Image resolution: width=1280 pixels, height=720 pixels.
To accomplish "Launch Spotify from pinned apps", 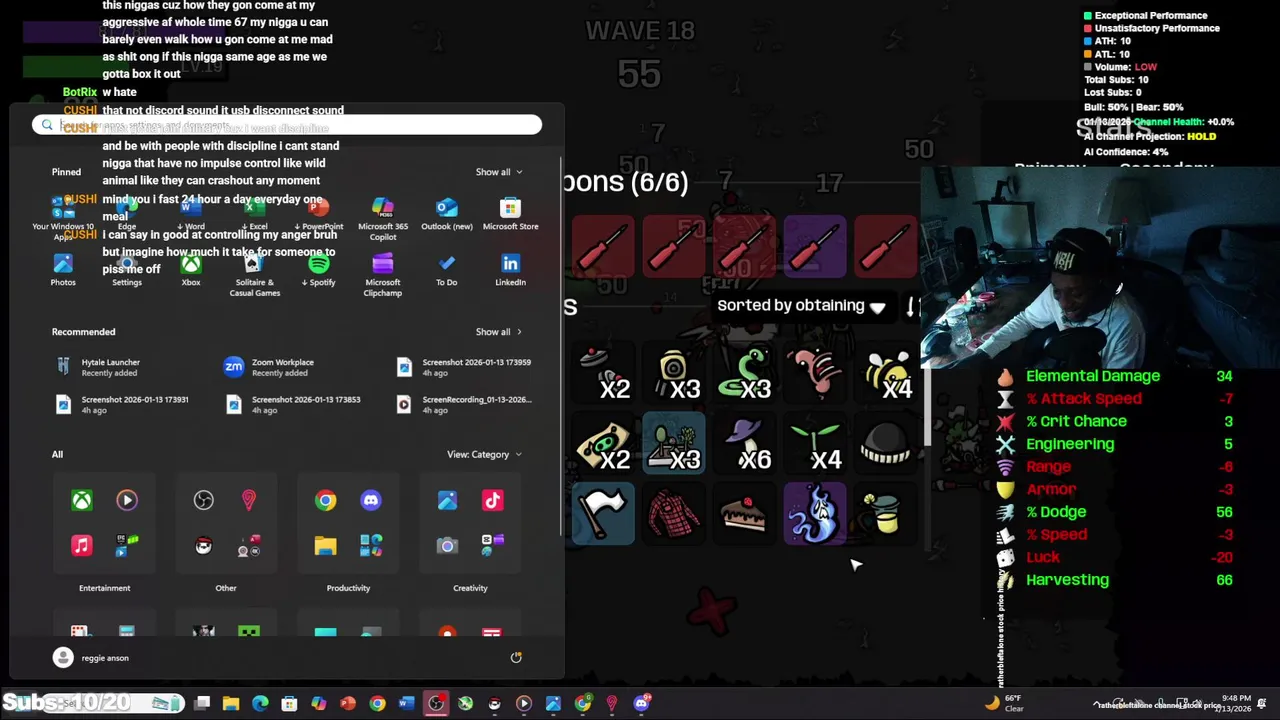I will click(x=319, y=270).
